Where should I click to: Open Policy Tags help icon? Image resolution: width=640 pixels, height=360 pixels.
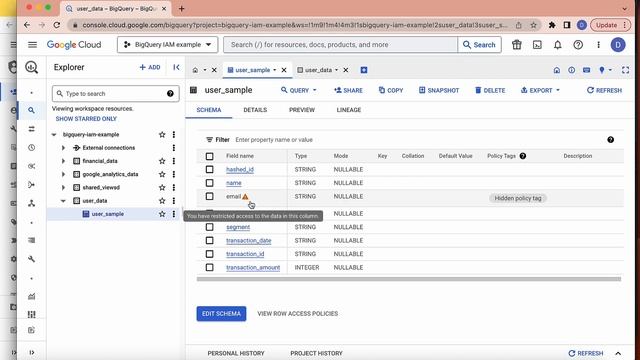tap(523, 156)
